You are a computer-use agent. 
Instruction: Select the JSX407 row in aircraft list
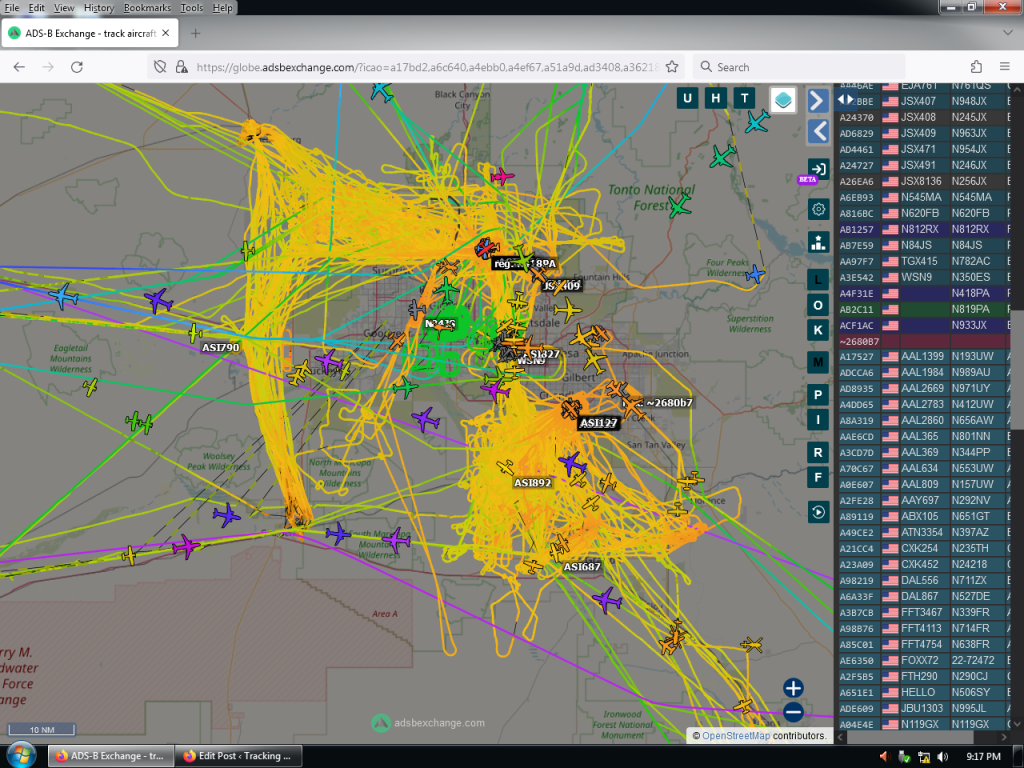point(923,101)
